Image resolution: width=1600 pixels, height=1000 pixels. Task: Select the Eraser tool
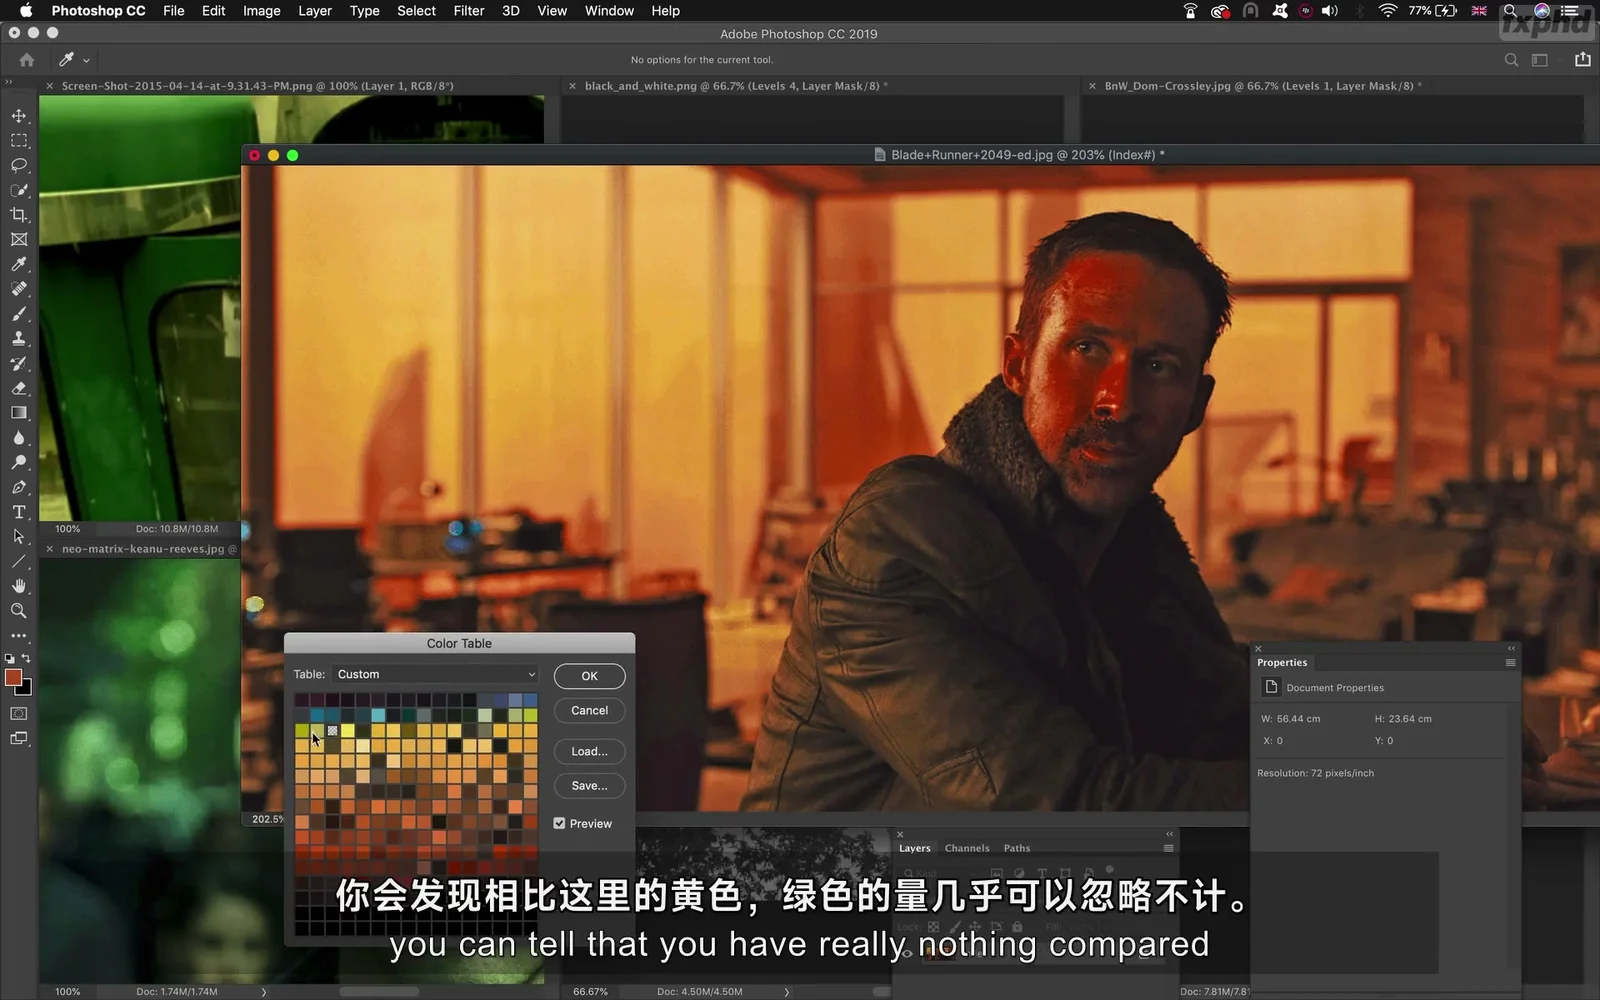(19, 388)
